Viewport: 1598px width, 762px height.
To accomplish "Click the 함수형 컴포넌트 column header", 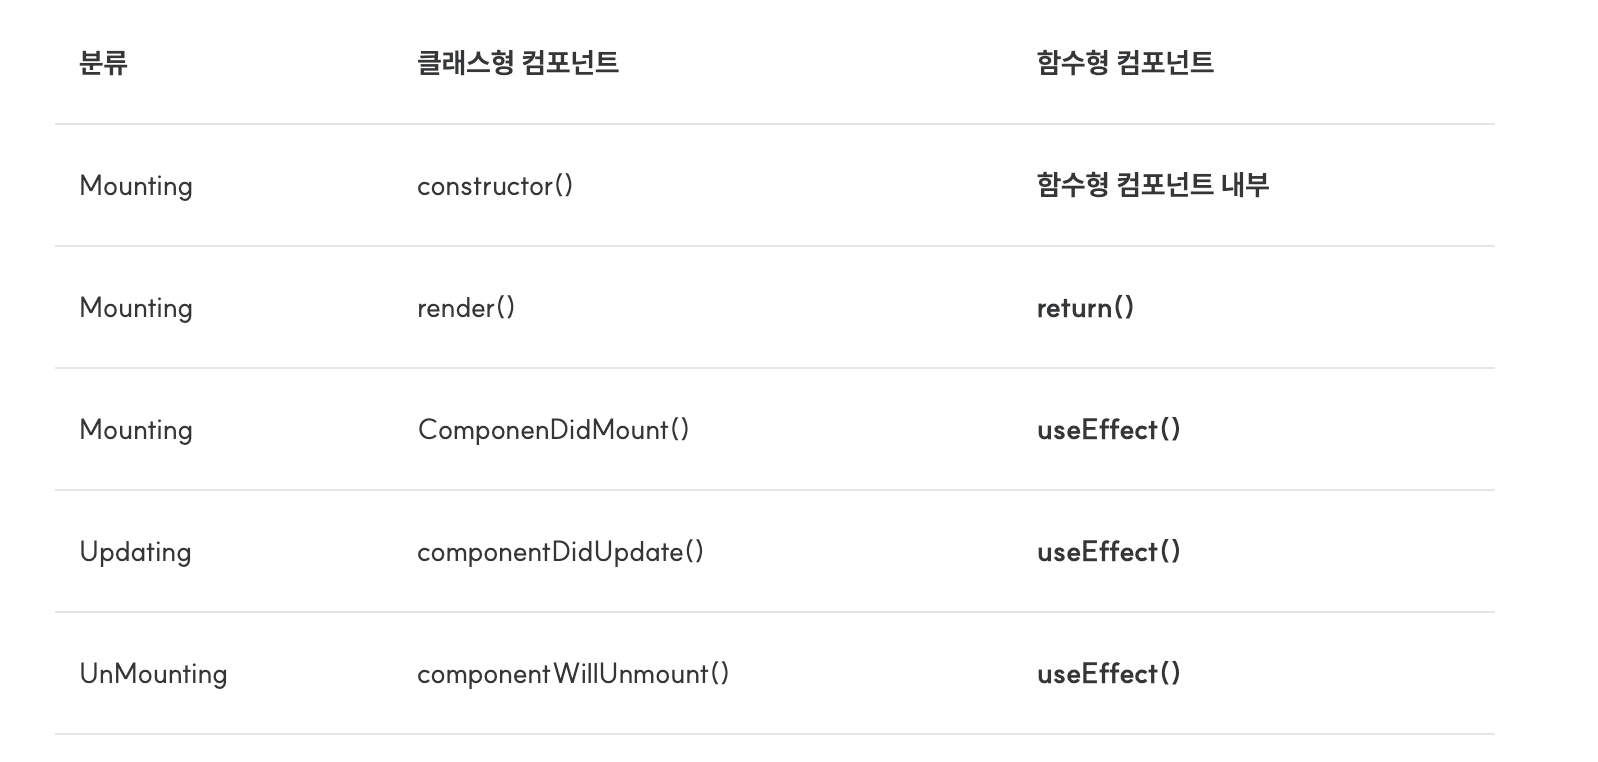I will coord(1125,63).
